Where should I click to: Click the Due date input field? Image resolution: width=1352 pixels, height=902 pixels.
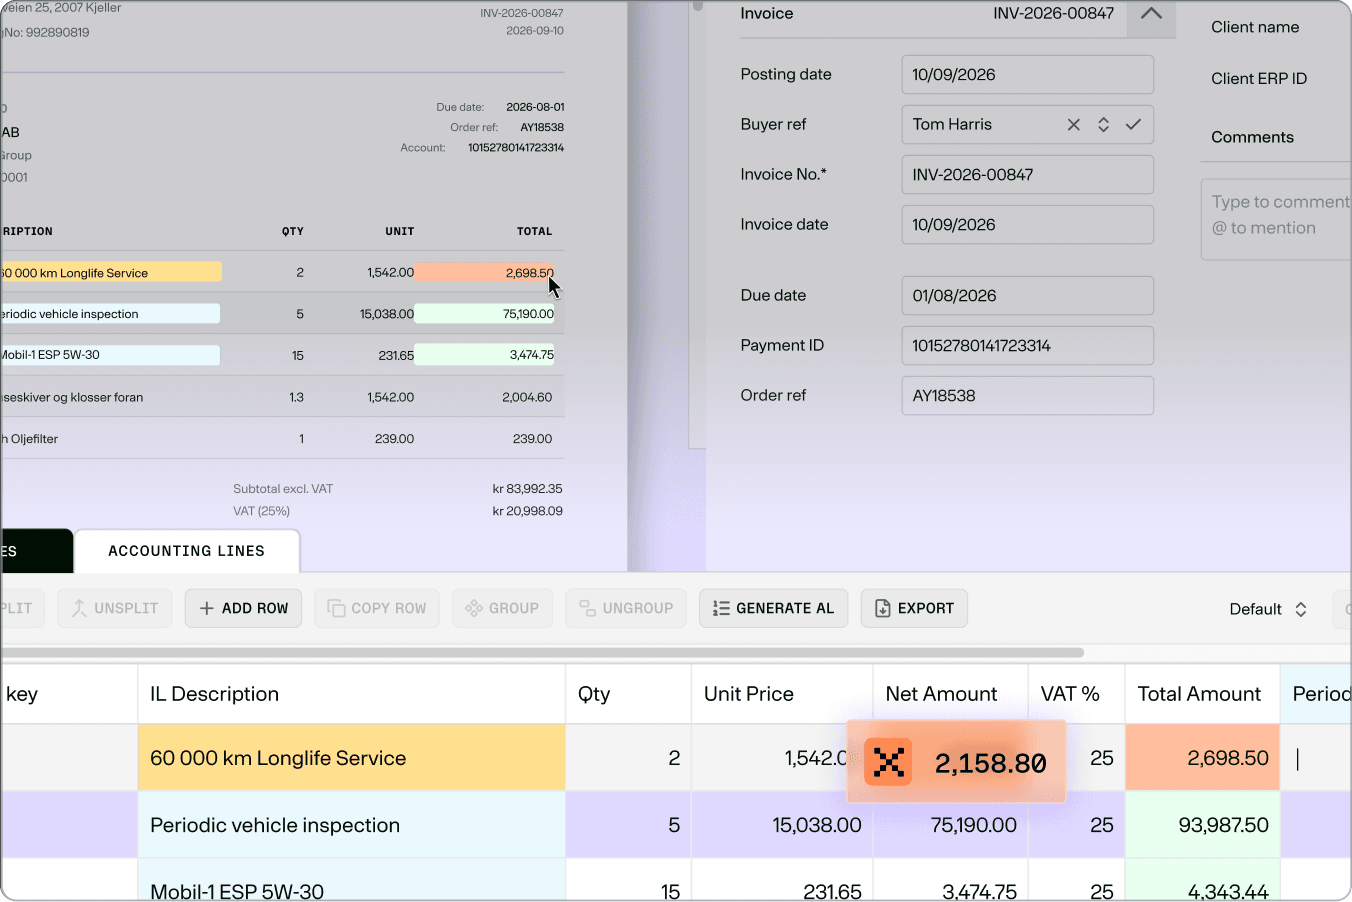click(x=1027, y=296)
